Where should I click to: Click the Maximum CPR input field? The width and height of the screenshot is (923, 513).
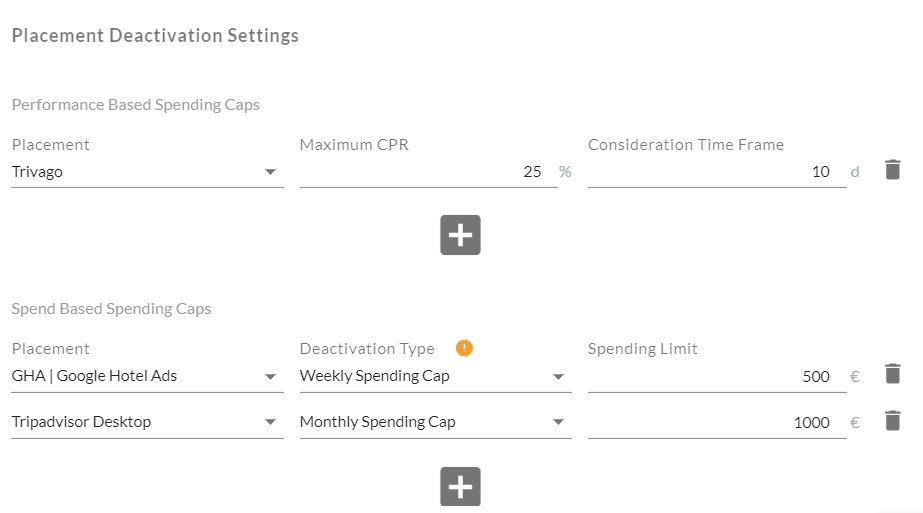click(428, 172)
